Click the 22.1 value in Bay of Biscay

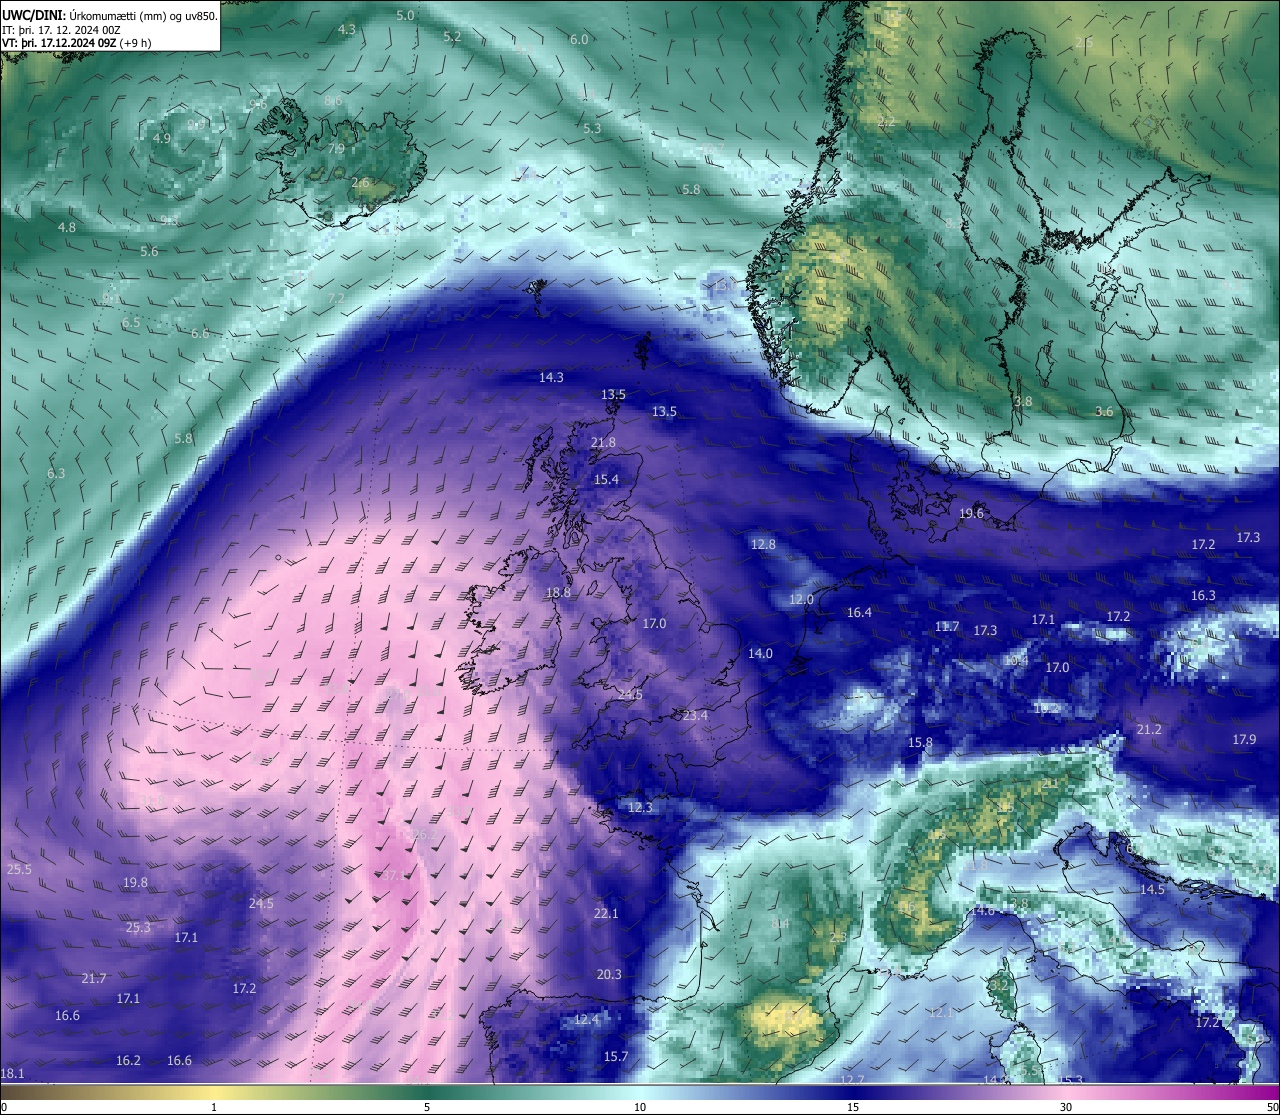606,913
